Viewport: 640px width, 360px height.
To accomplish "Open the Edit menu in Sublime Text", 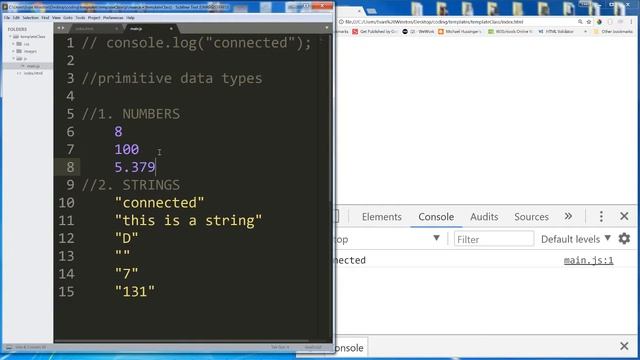I will (16, 18).
